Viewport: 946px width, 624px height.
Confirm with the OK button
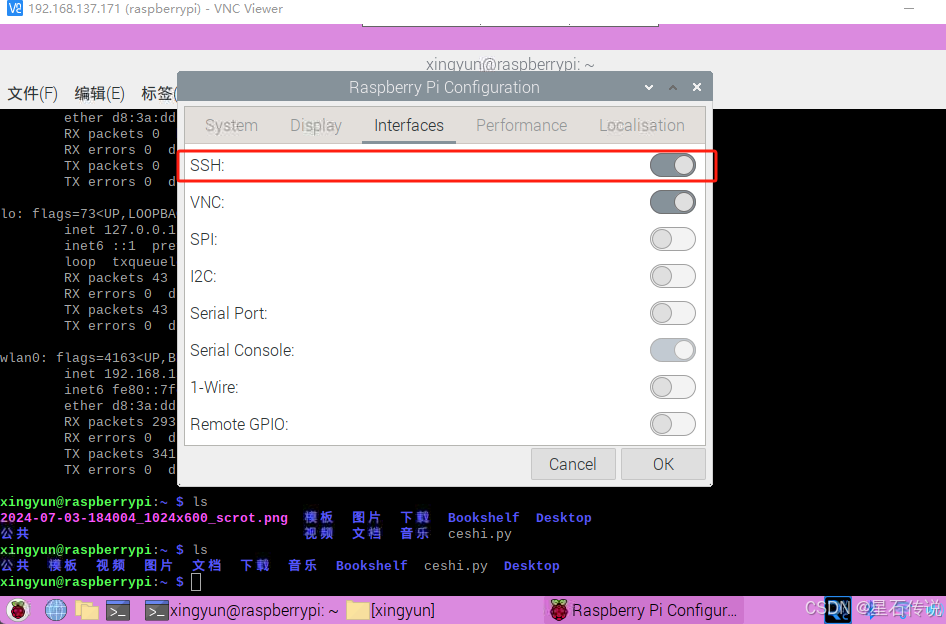point(663,464)
